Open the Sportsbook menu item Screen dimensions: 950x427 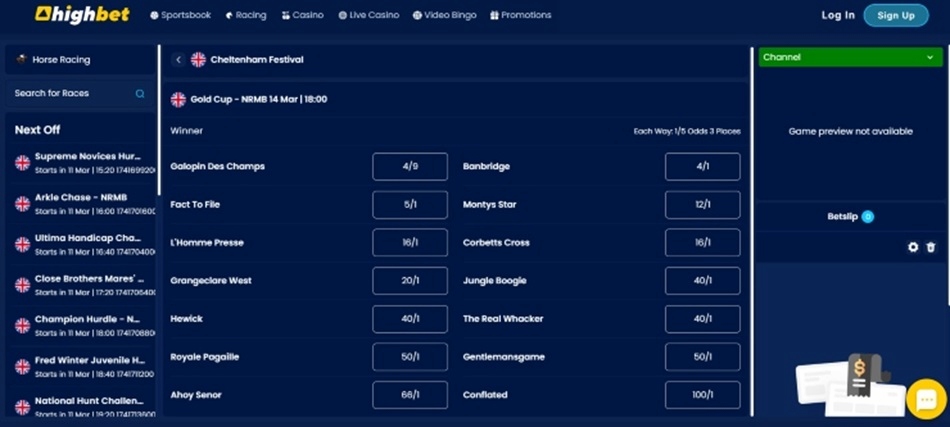[x=181, y=15]
